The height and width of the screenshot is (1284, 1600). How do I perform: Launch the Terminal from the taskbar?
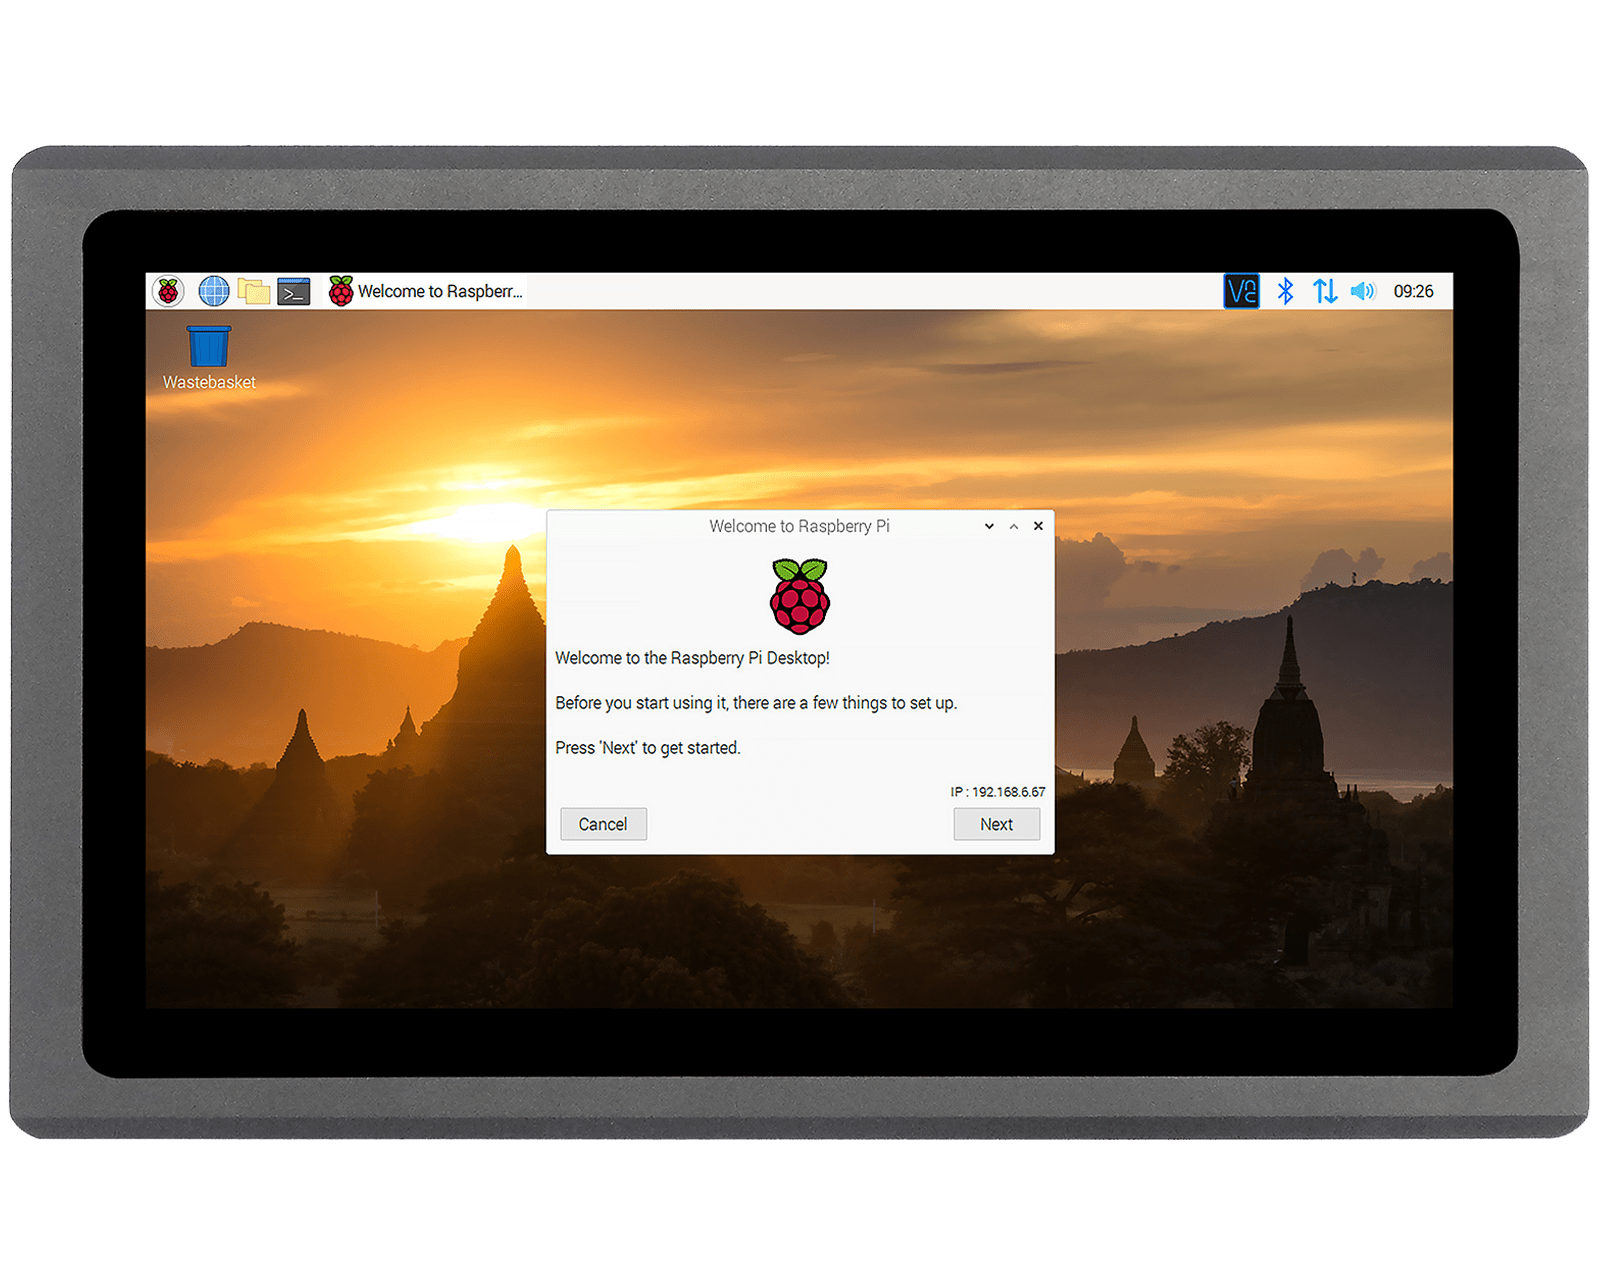pyautogui.click(x=294, y=292)
